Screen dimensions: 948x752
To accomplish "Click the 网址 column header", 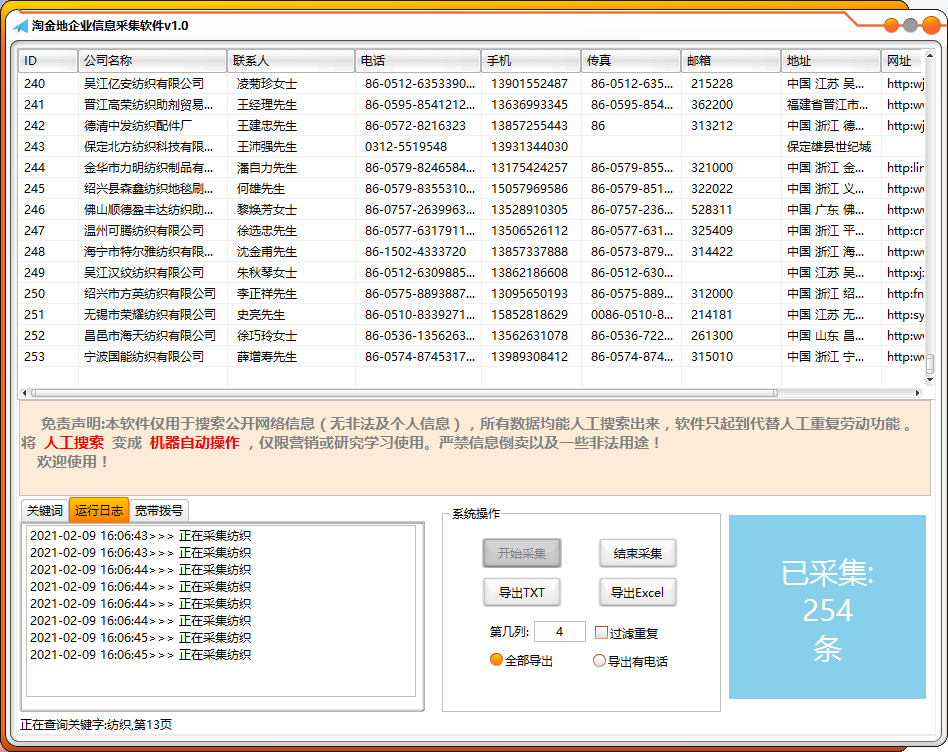I will 903,60.
